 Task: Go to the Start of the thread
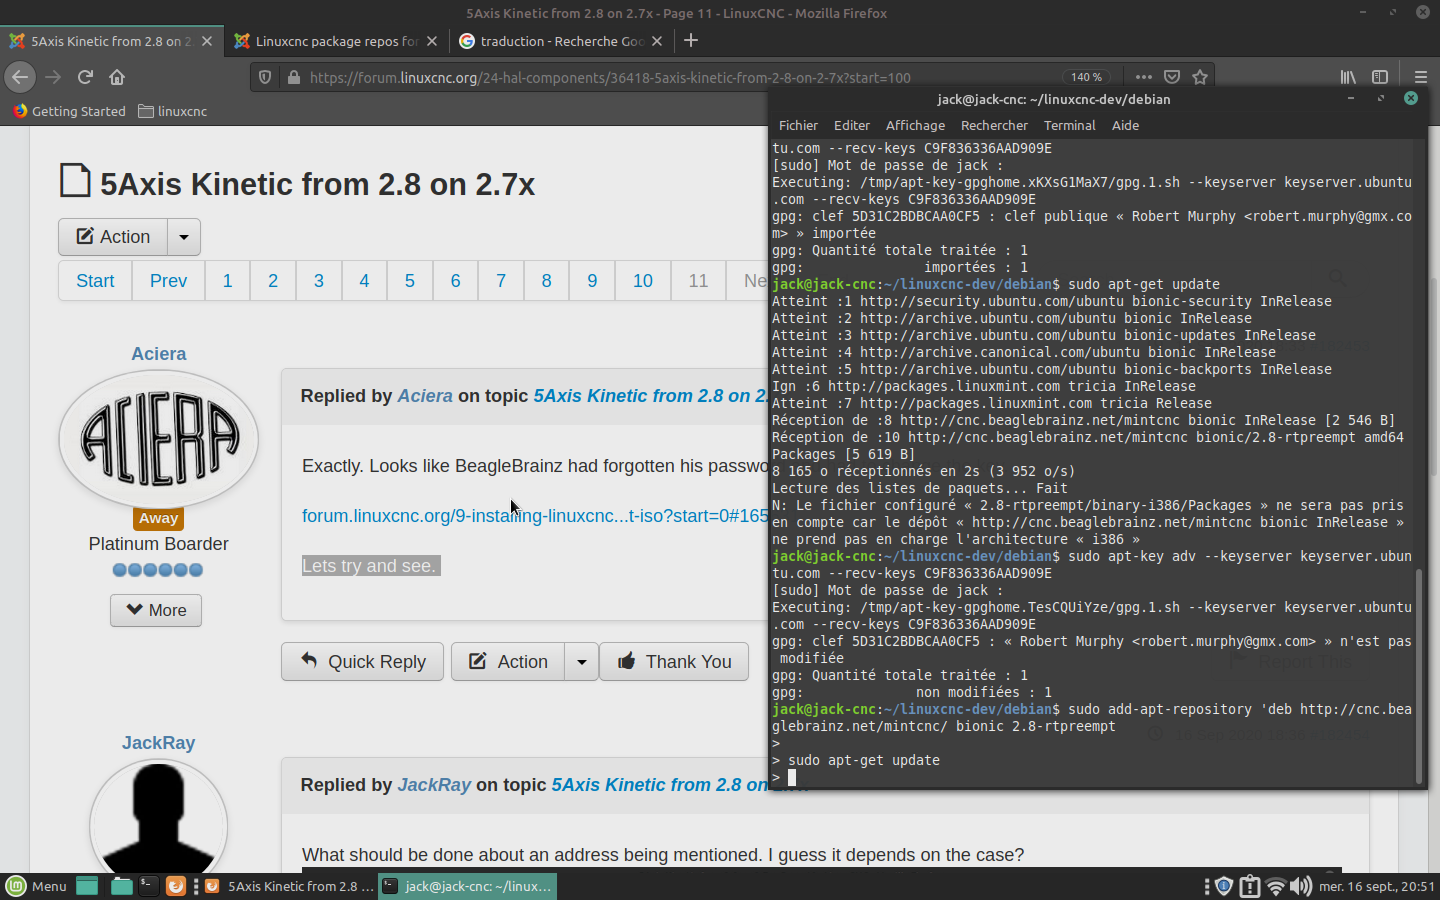95,281
